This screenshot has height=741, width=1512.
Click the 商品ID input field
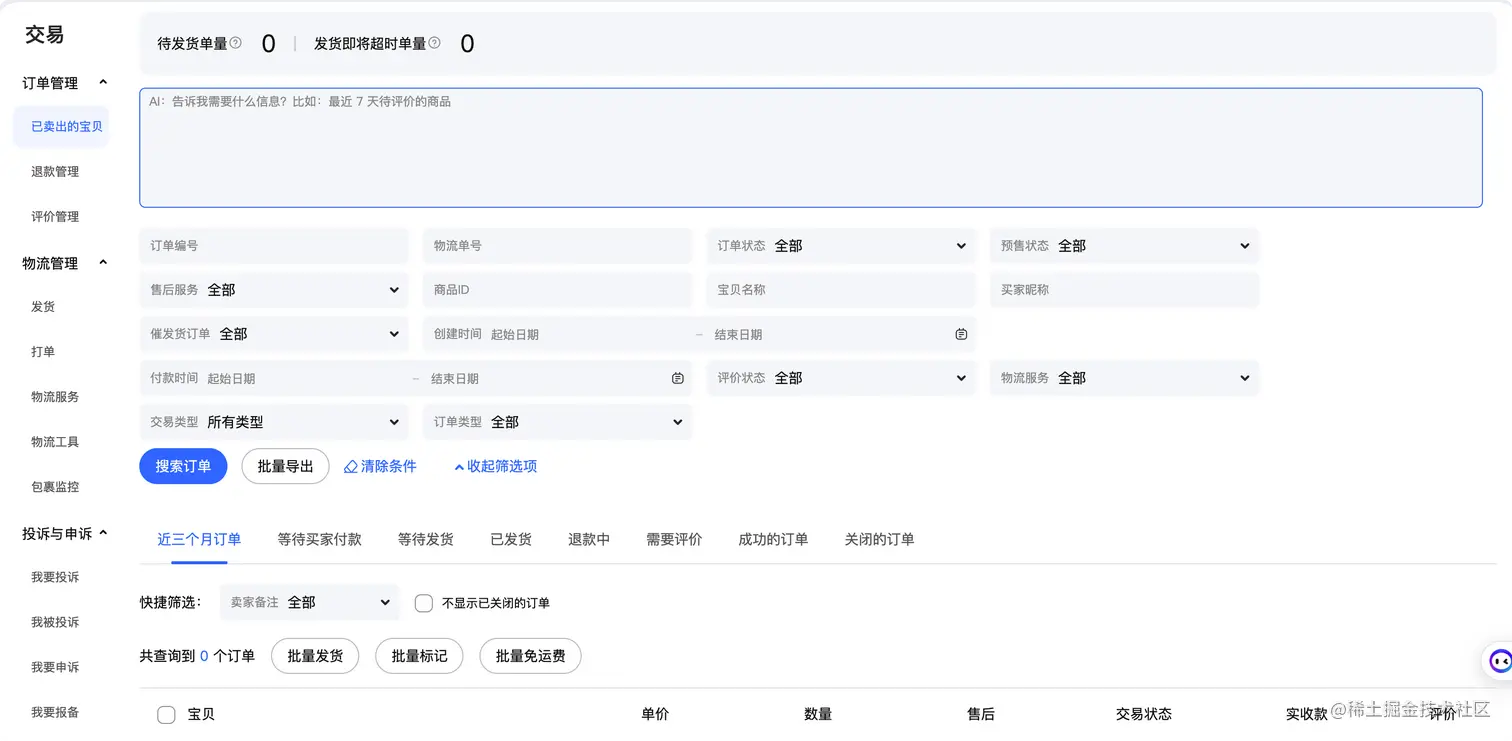[557, 290]
